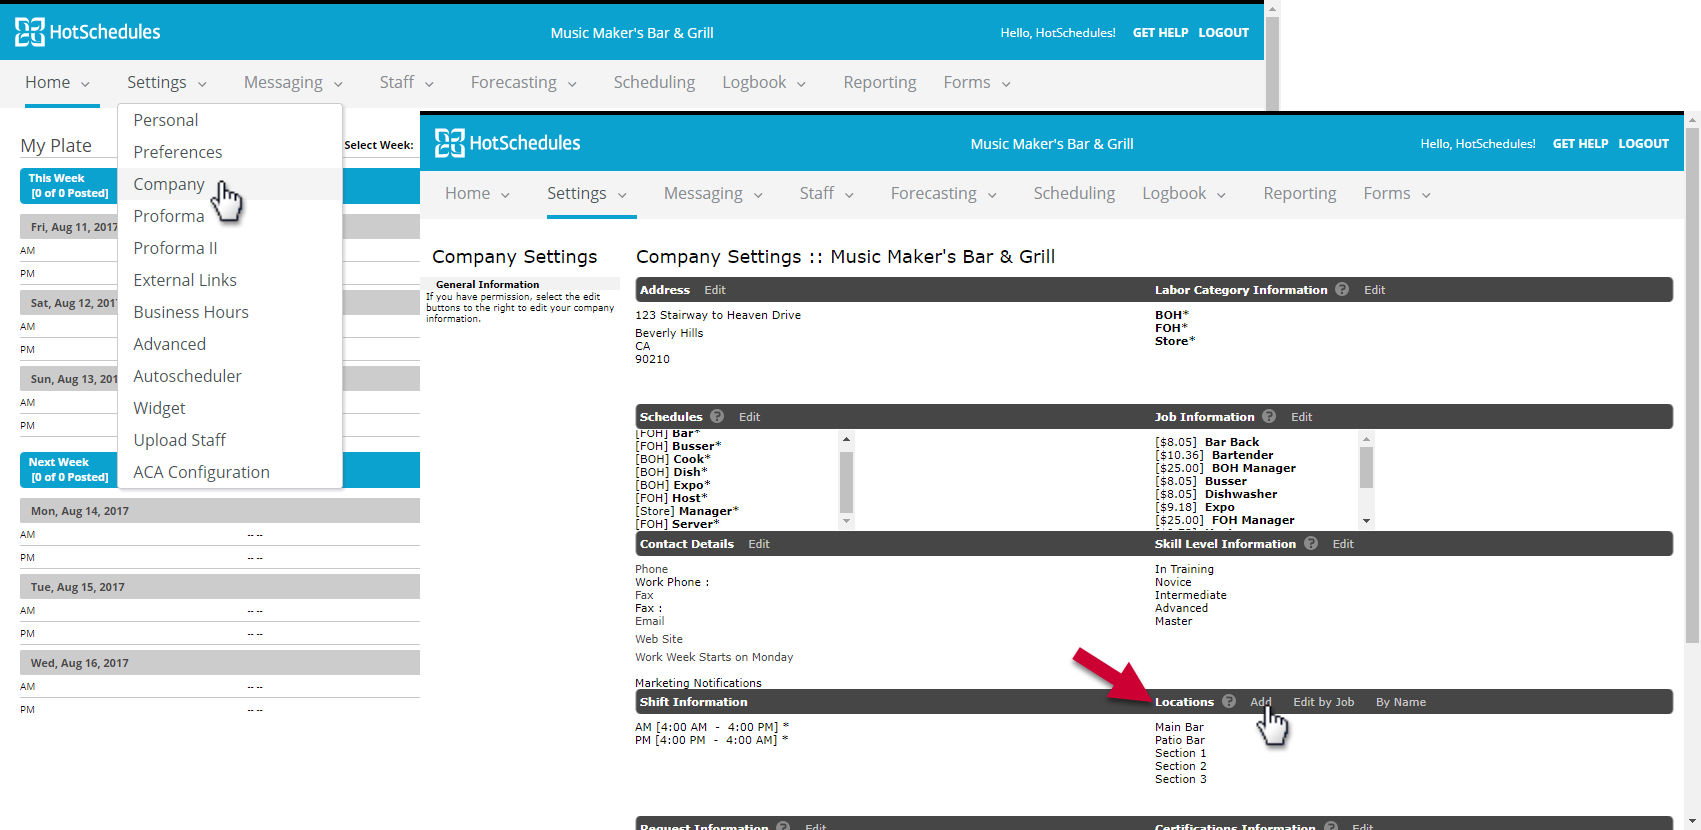Edit Skill Level Information

coord(1343,544)
